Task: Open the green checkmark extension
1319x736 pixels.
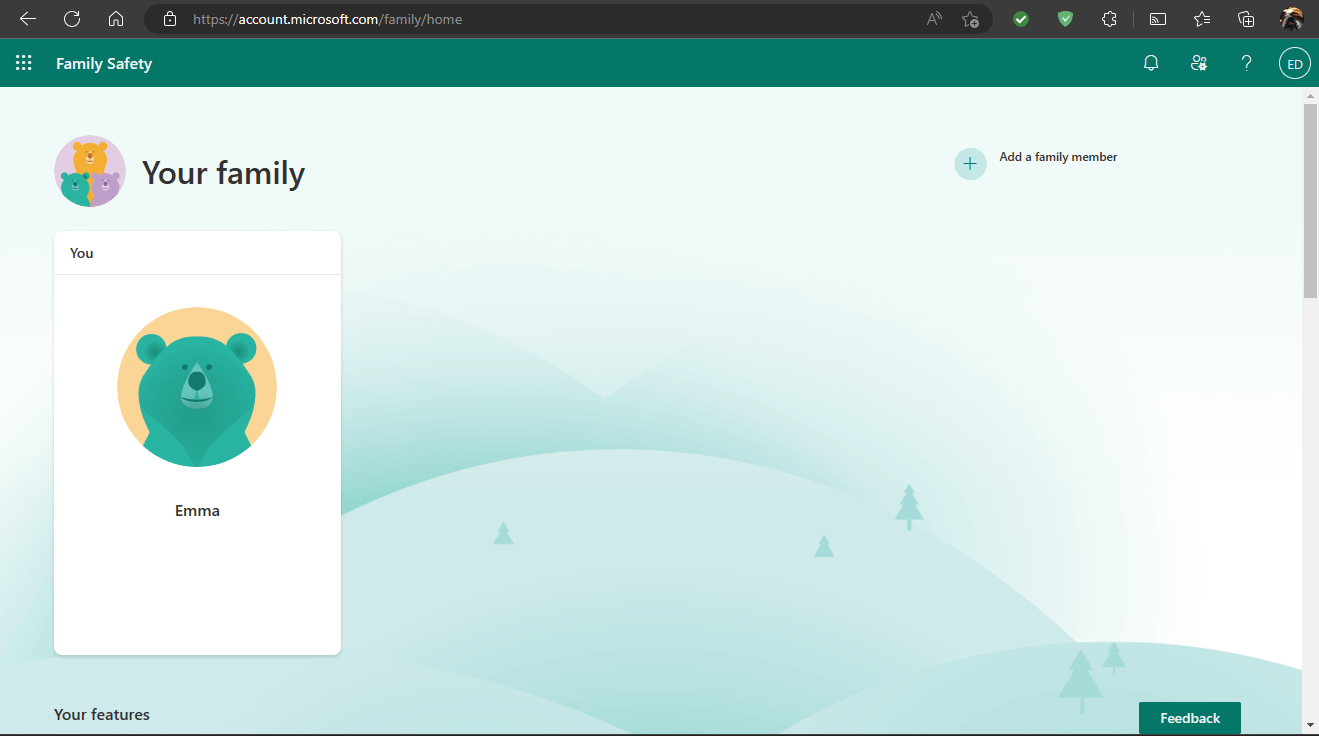Action: (1021, 19)
